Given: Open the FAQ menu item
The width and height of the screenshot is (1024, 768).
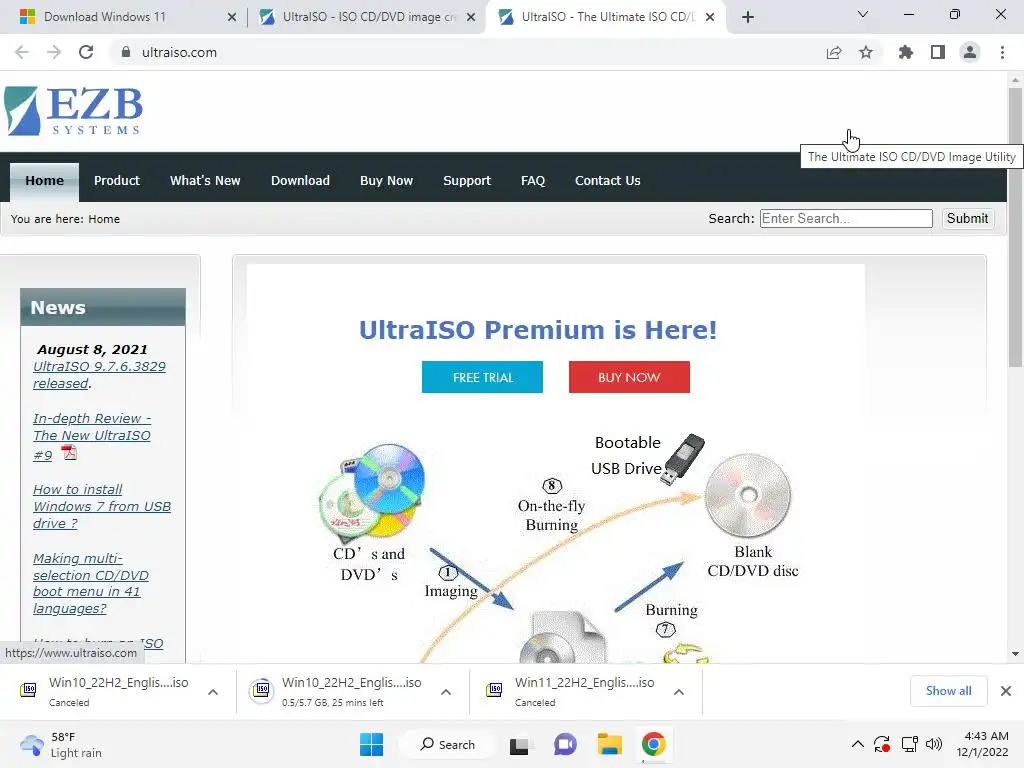Looking at the screenshot, I should tap(533, 181).
